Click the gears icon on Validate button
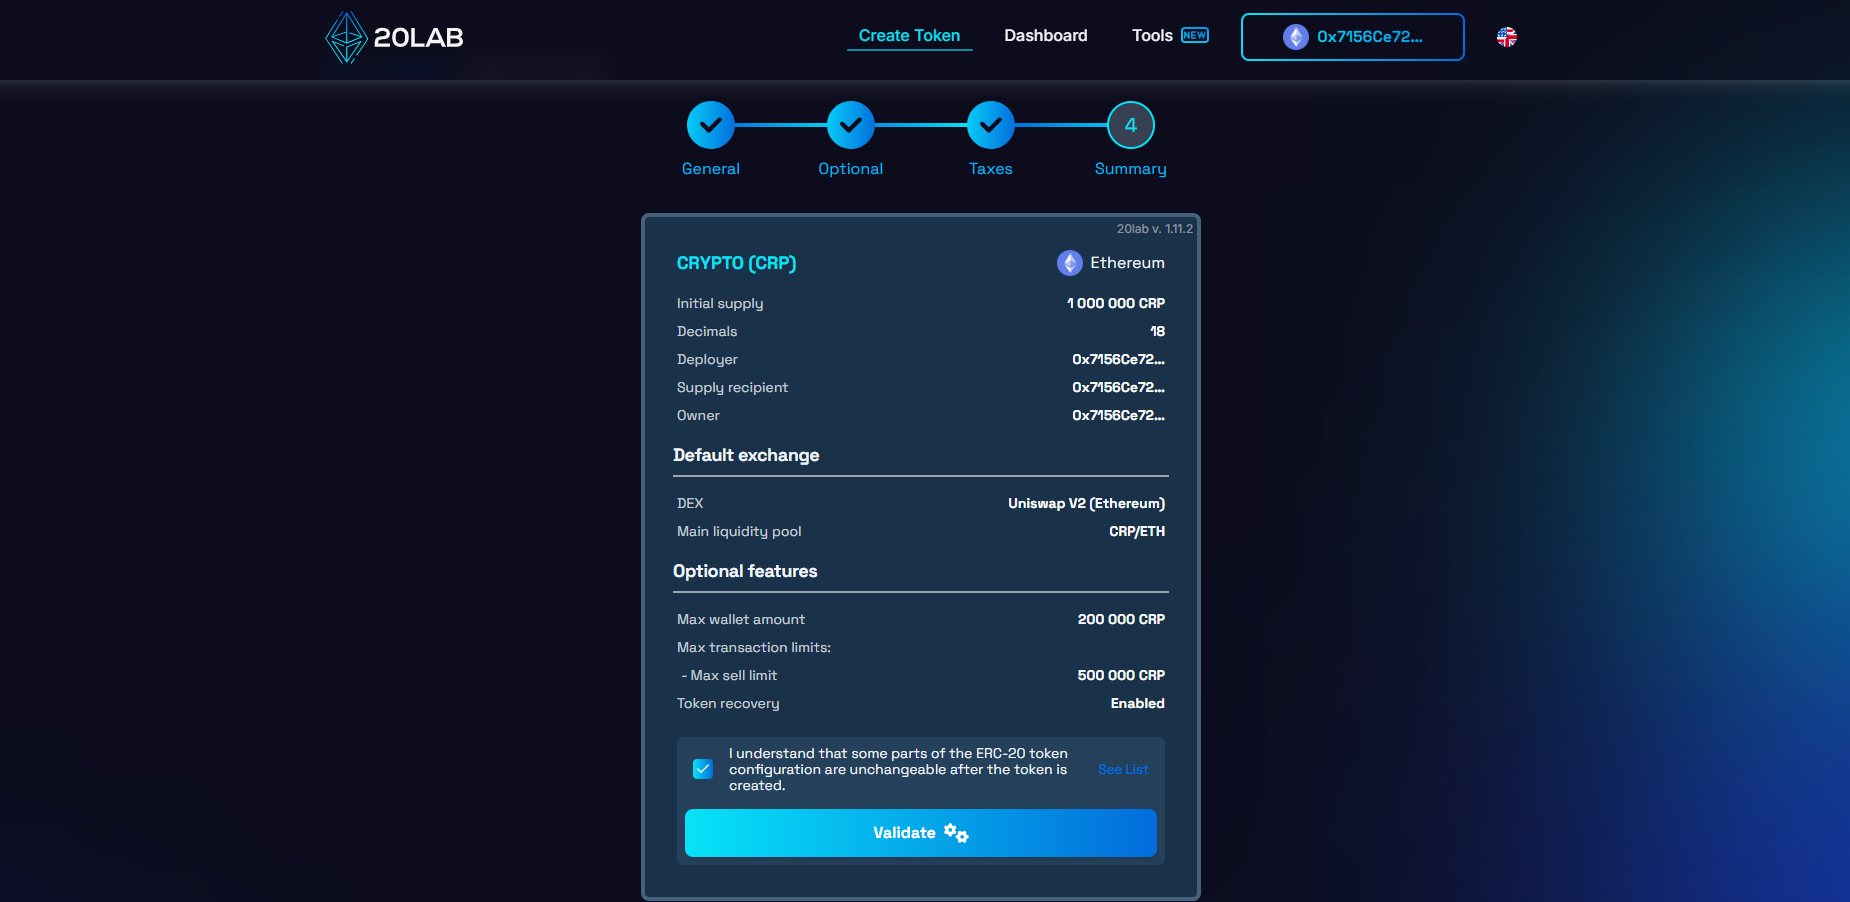 click(956, 833)
